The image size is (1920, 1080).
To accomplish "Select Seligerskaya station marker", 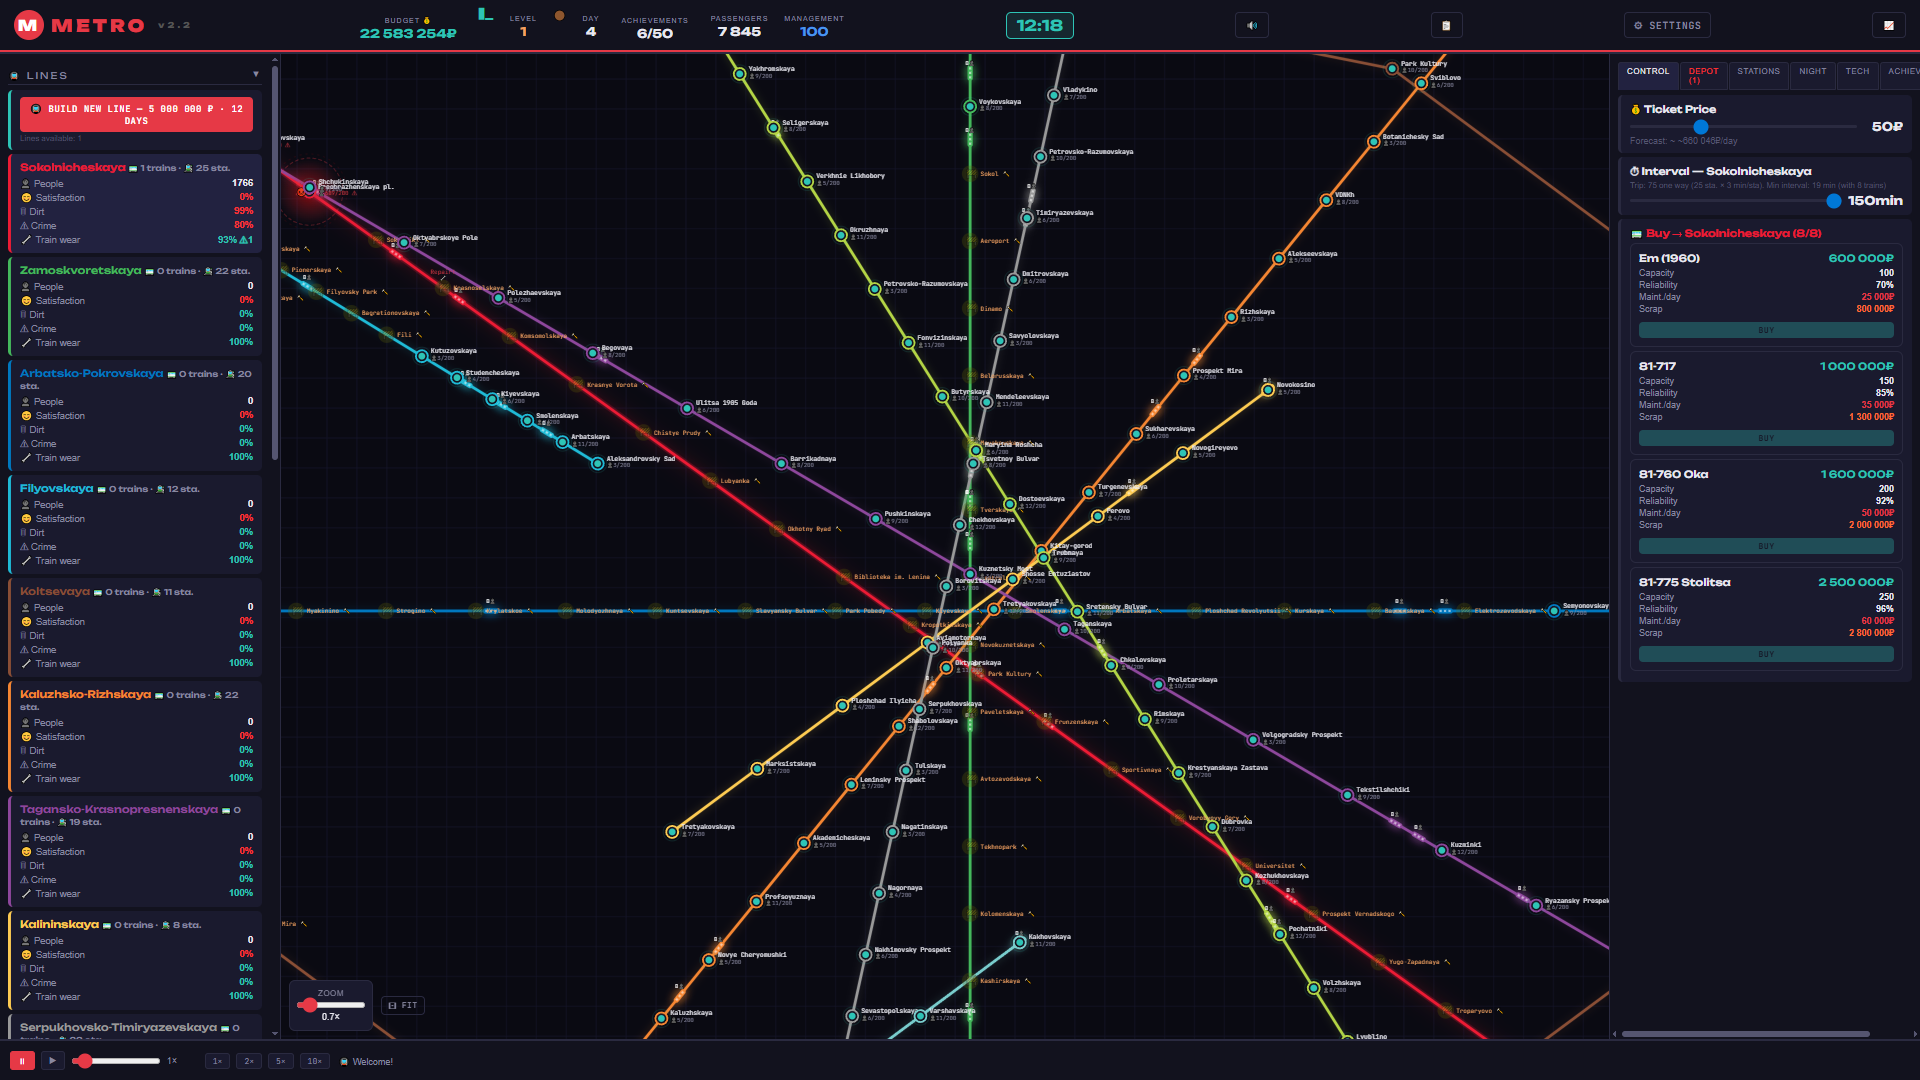I will [x=773, y=127].
